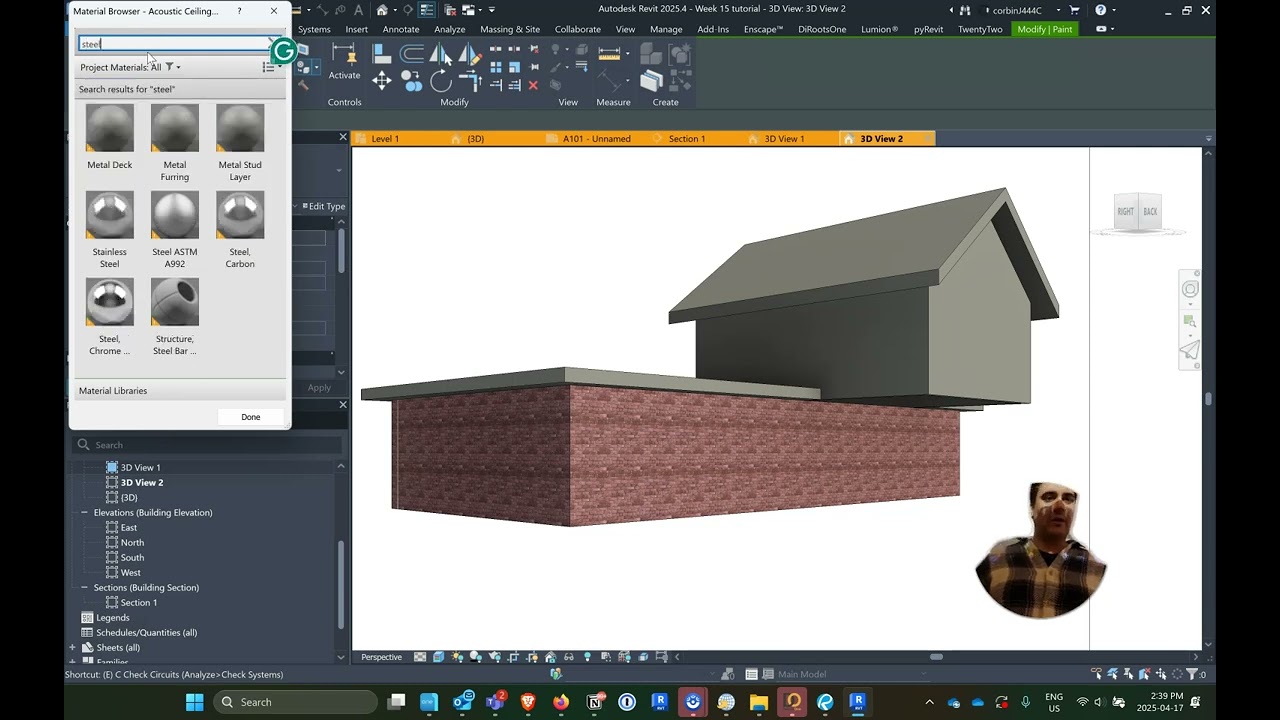Open the Perspective view scale control
Screen dimensions: 1280x720
coord(381,657)
